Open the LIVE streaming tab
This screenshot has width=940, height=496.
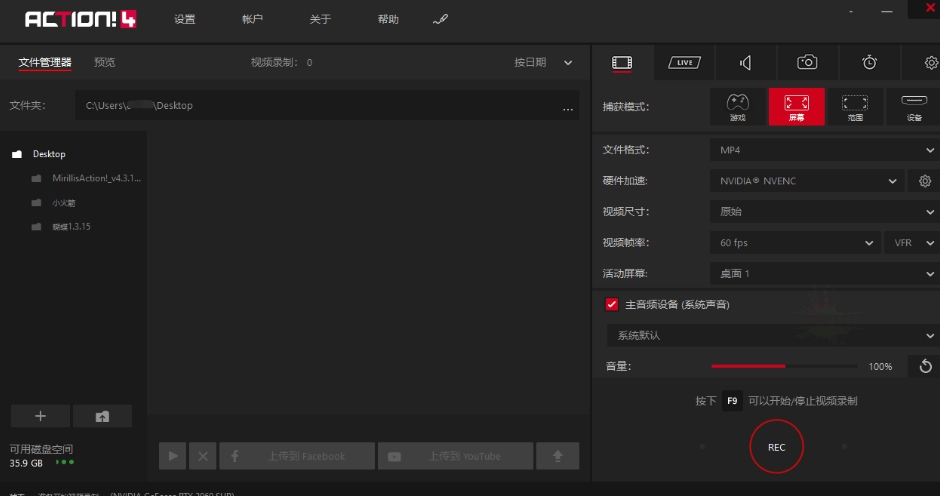(684, 62)
